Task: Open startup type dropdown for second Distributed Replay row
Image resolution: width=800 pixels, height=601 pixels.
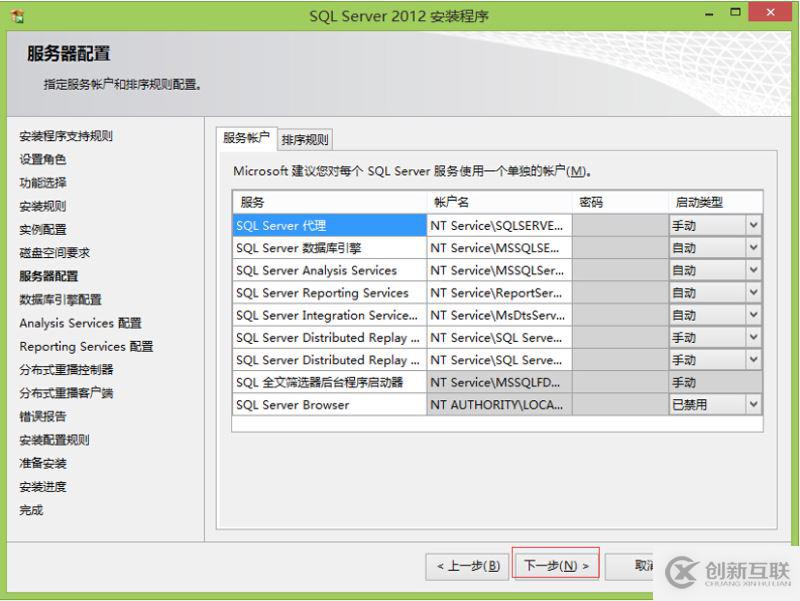Action: coord(754,360)
